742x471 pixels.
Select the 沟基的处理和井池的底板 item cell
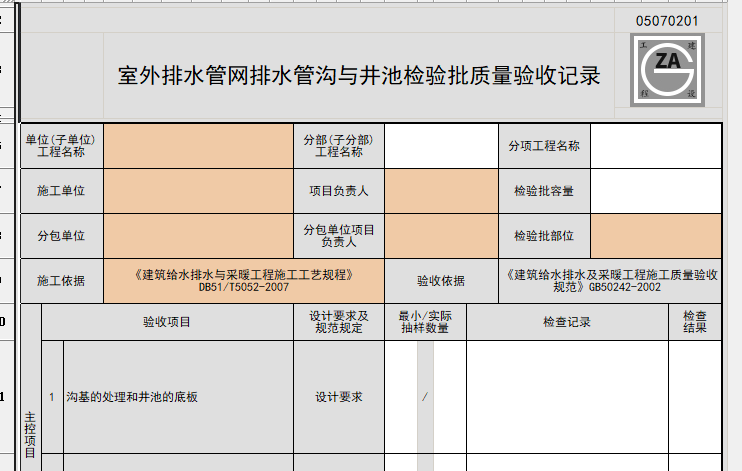tap(178, 397)
